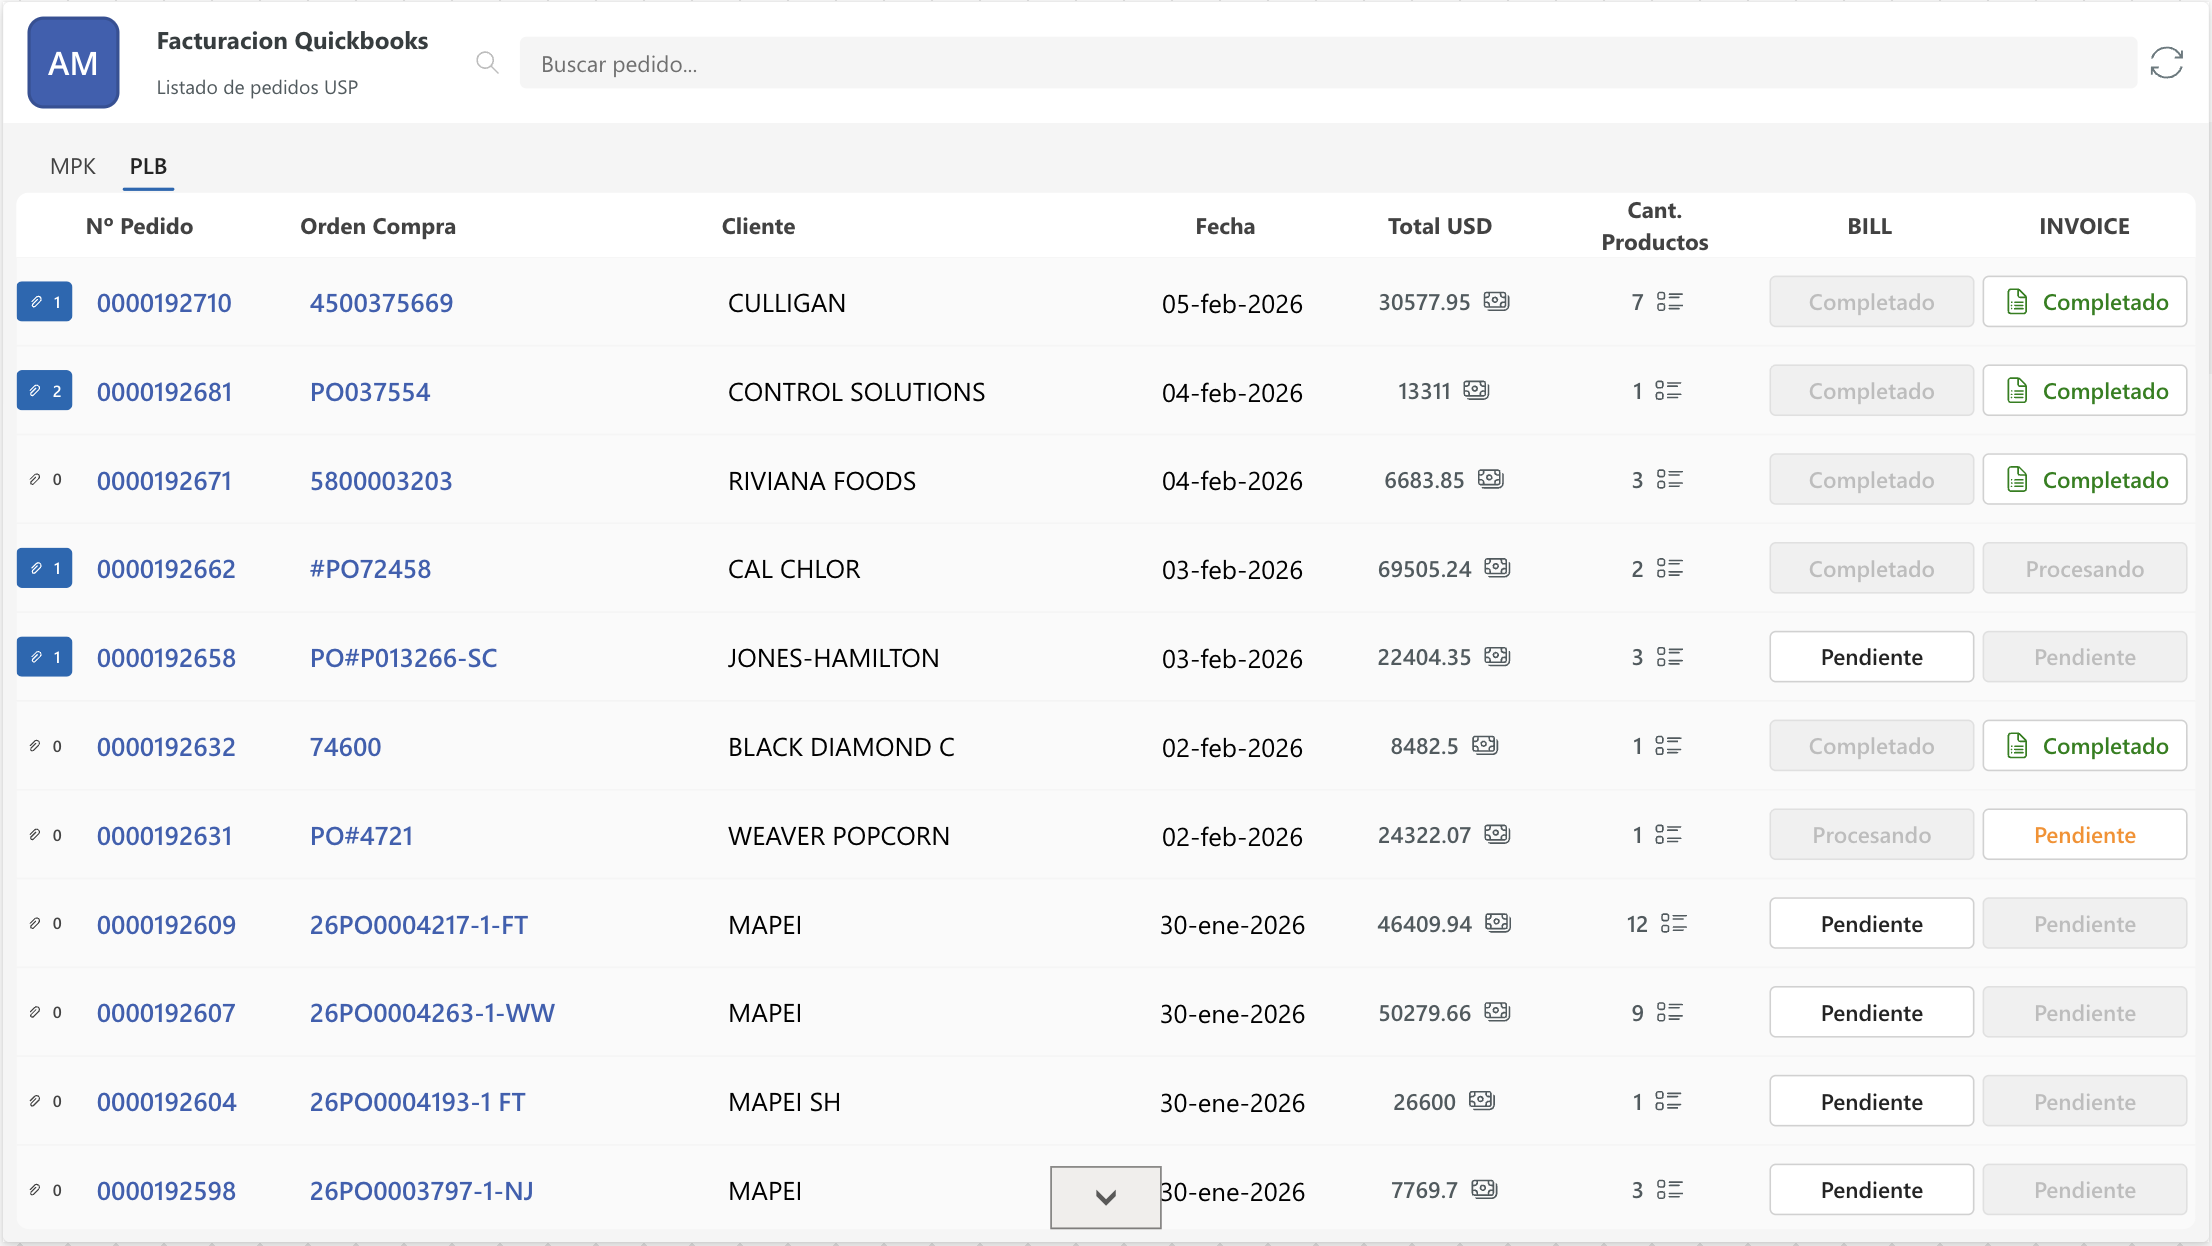Image resolution: width=2212 pixels, height=1246 pixels.
Task: Click orange Pendiente invoice for WEAVER POPCORN
Action: click(2085, 835)
